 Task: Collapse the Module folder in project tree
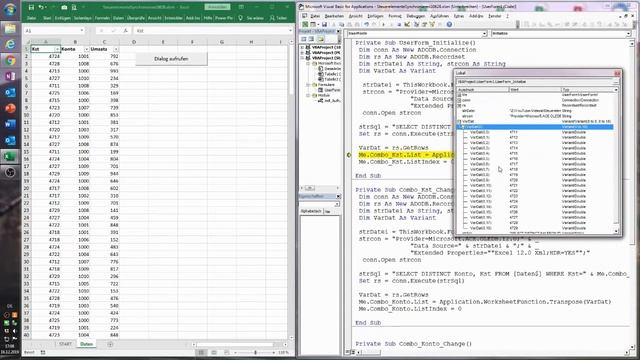point(309,95)
